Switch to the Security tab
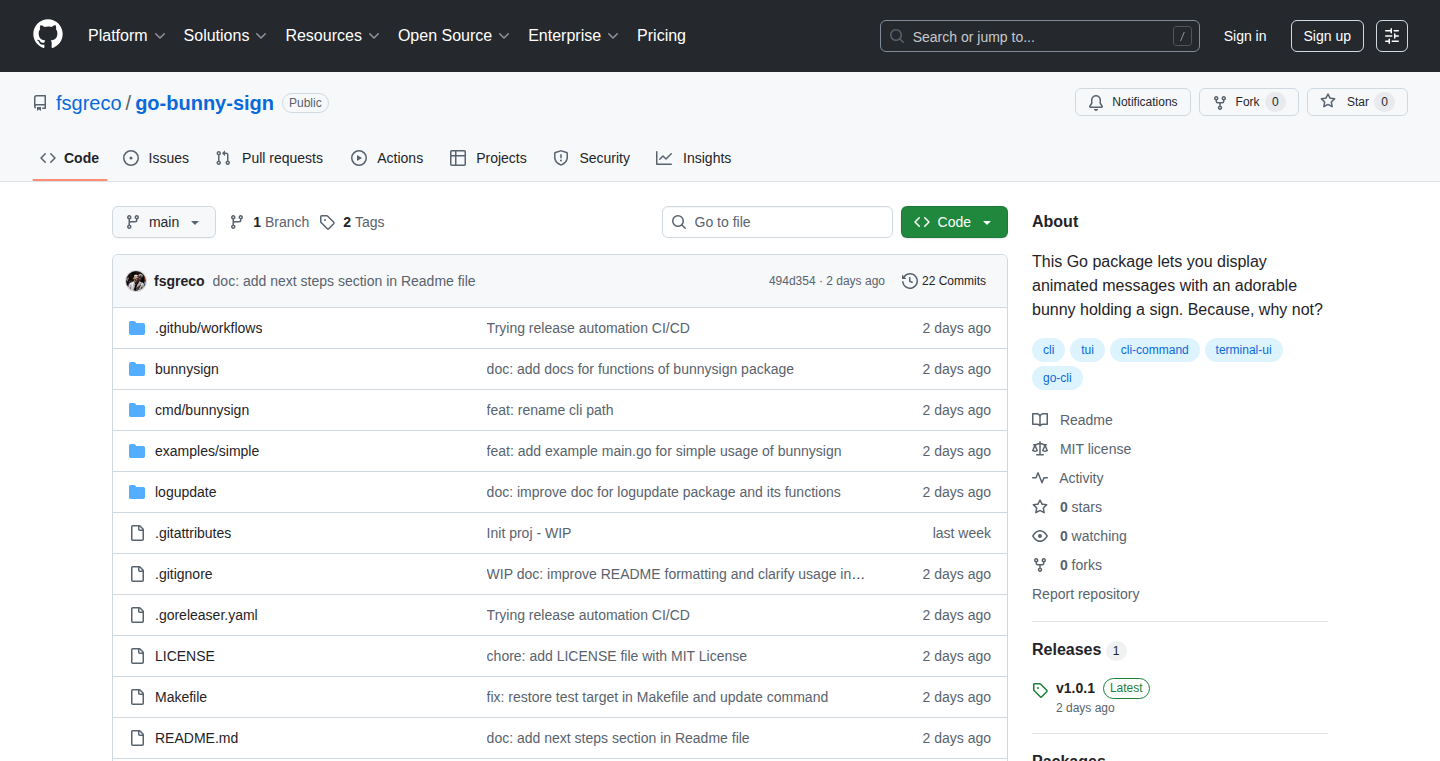This screenshot has width=1440, height=761. click(x=592, y=158)
